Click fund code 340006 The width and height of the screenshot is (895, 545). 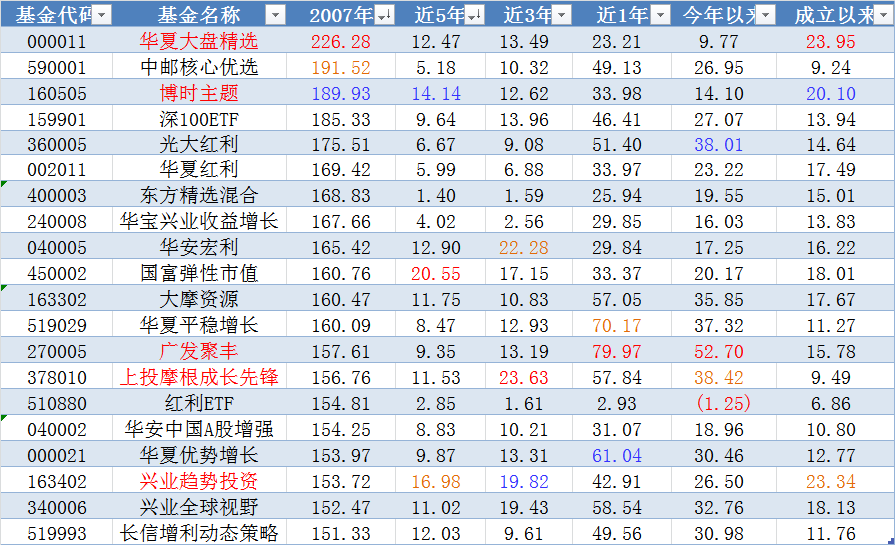(x=57, y=508)
